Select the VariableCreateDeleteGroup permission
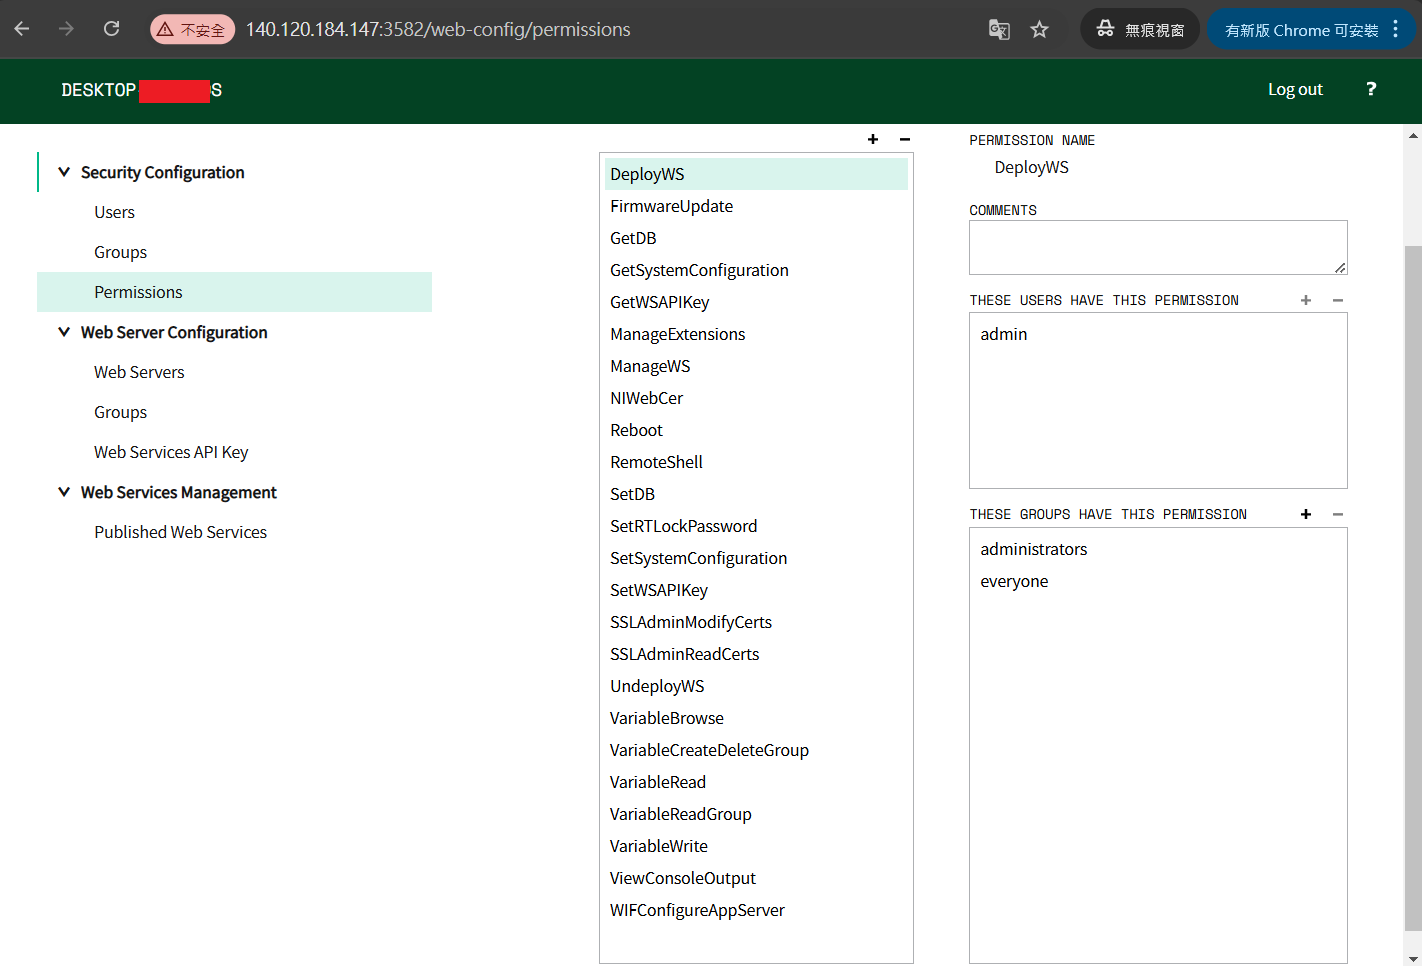Viewport: 1422px width, 966px height. tap(756, 750)
